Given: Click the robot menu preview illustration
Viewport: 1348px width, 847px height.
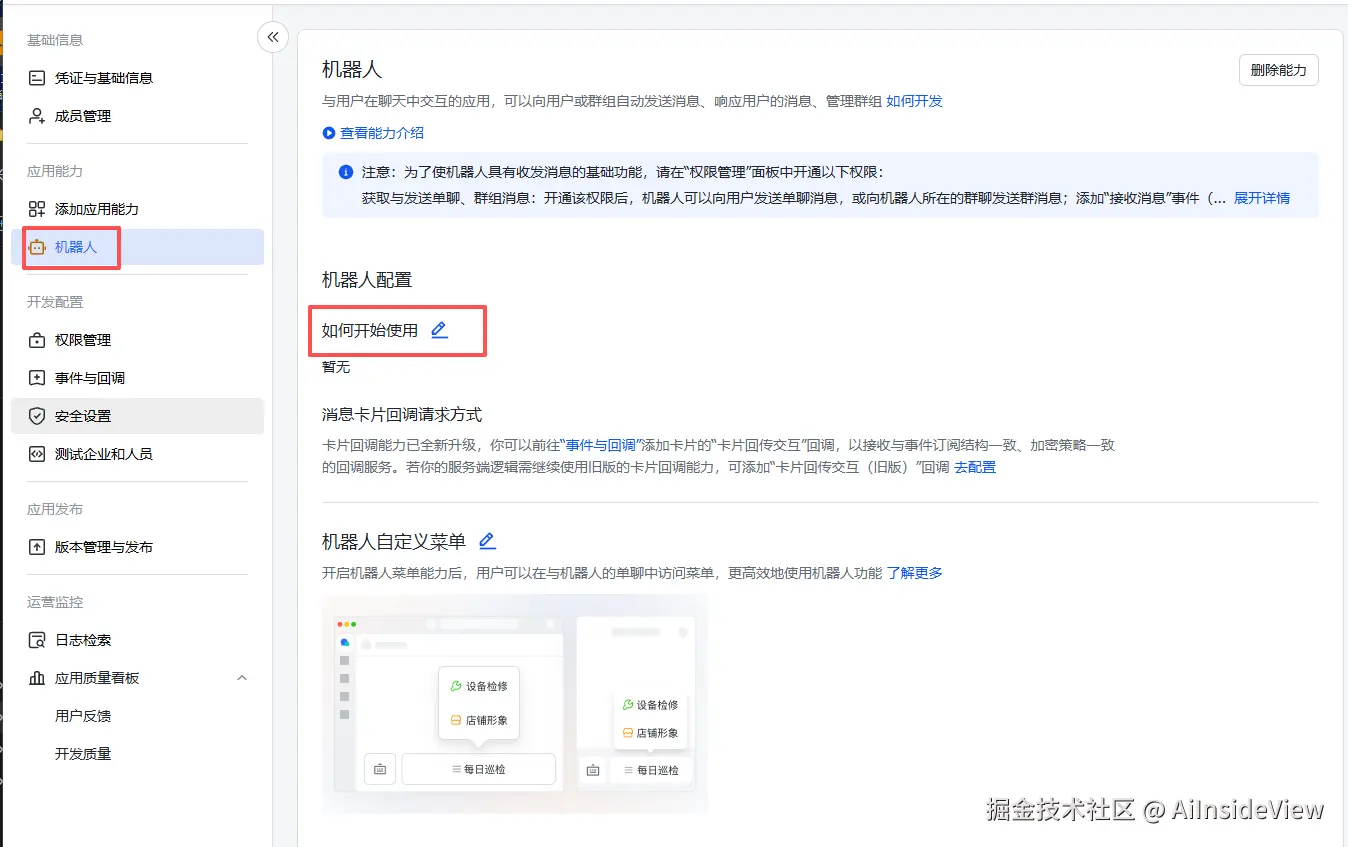Looking at the screenshot, I should point(515,704).
